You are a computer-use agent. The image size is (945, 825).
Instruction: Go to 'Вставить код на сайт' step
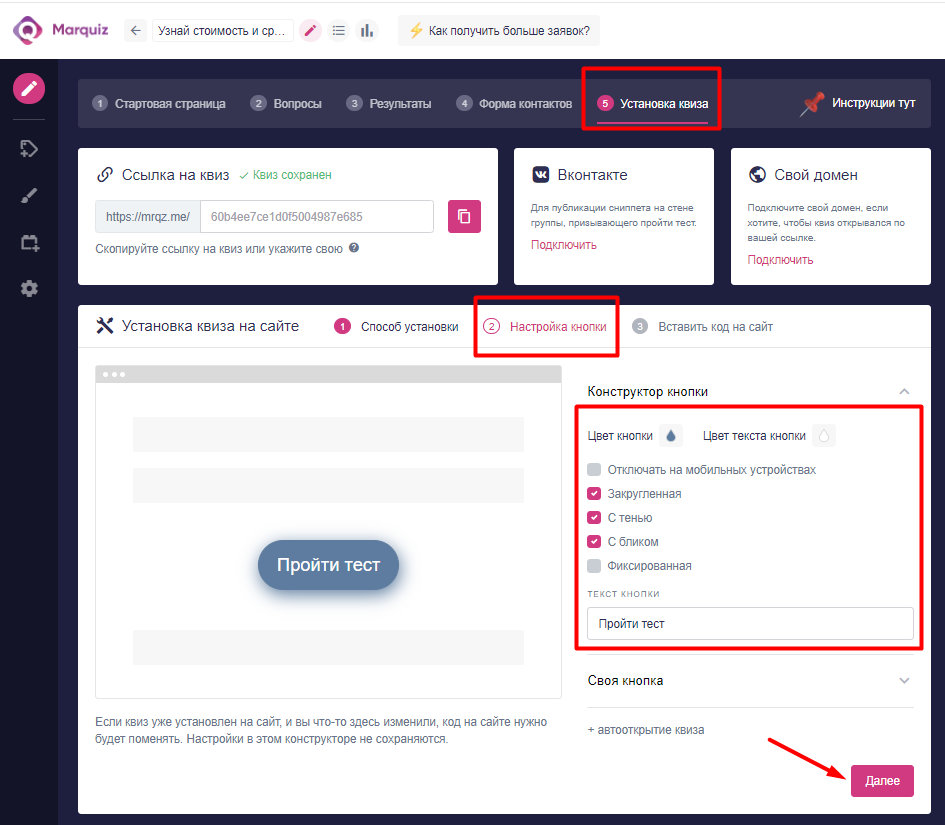pos(714,327)
